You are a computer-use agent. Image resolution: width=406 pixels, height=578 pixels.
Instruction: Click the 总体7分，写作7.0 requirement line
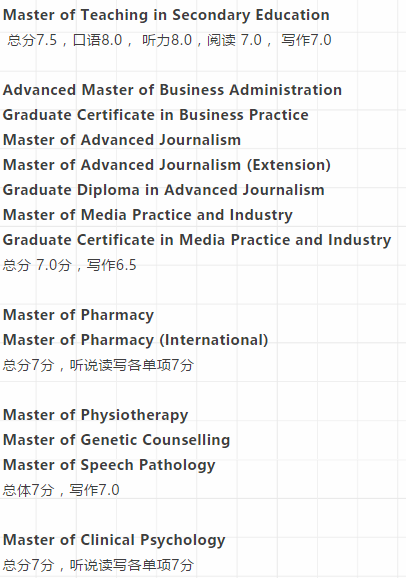point(61,490)
